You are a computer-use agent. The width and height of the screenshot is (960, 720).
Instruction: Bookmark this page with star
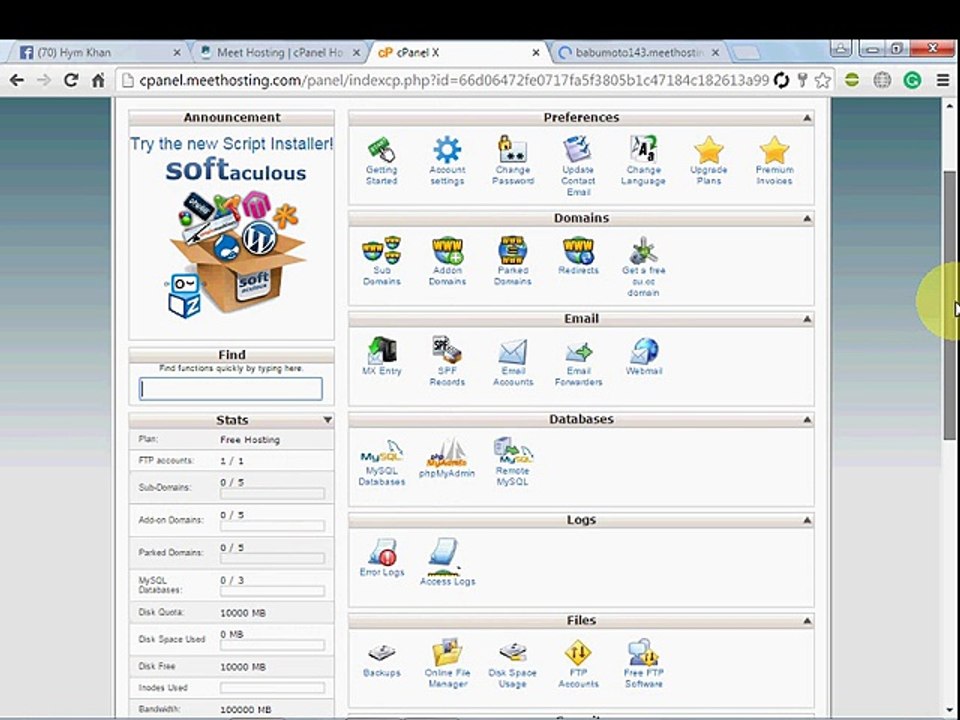coord(823,80)
